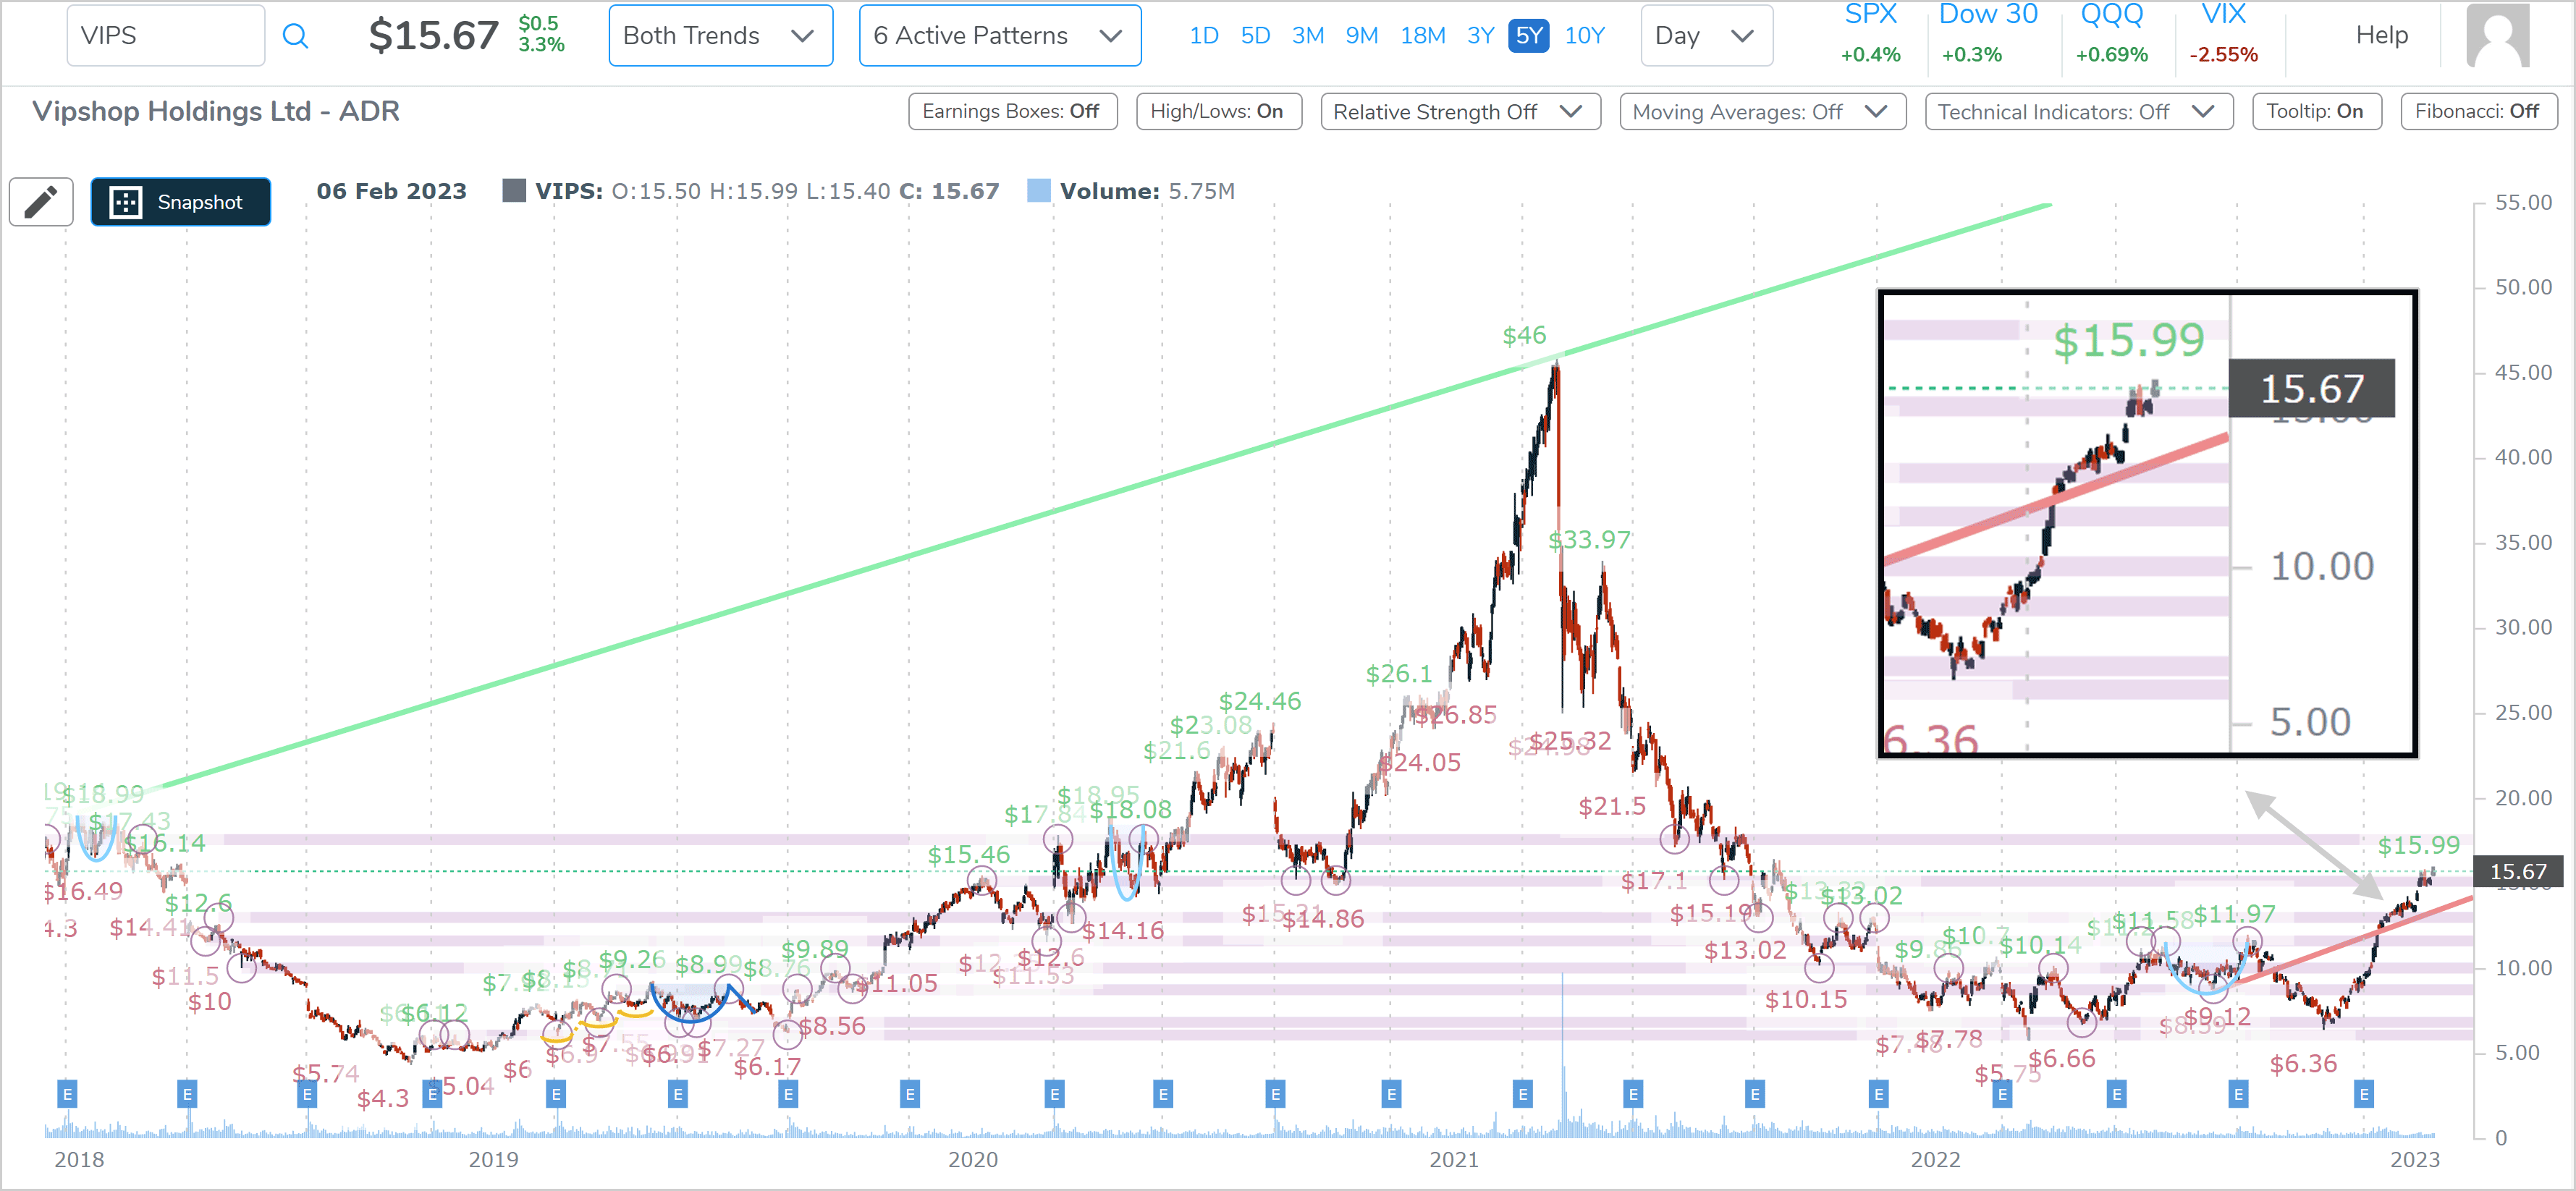Open the Help link

(x=2381, y=35)
